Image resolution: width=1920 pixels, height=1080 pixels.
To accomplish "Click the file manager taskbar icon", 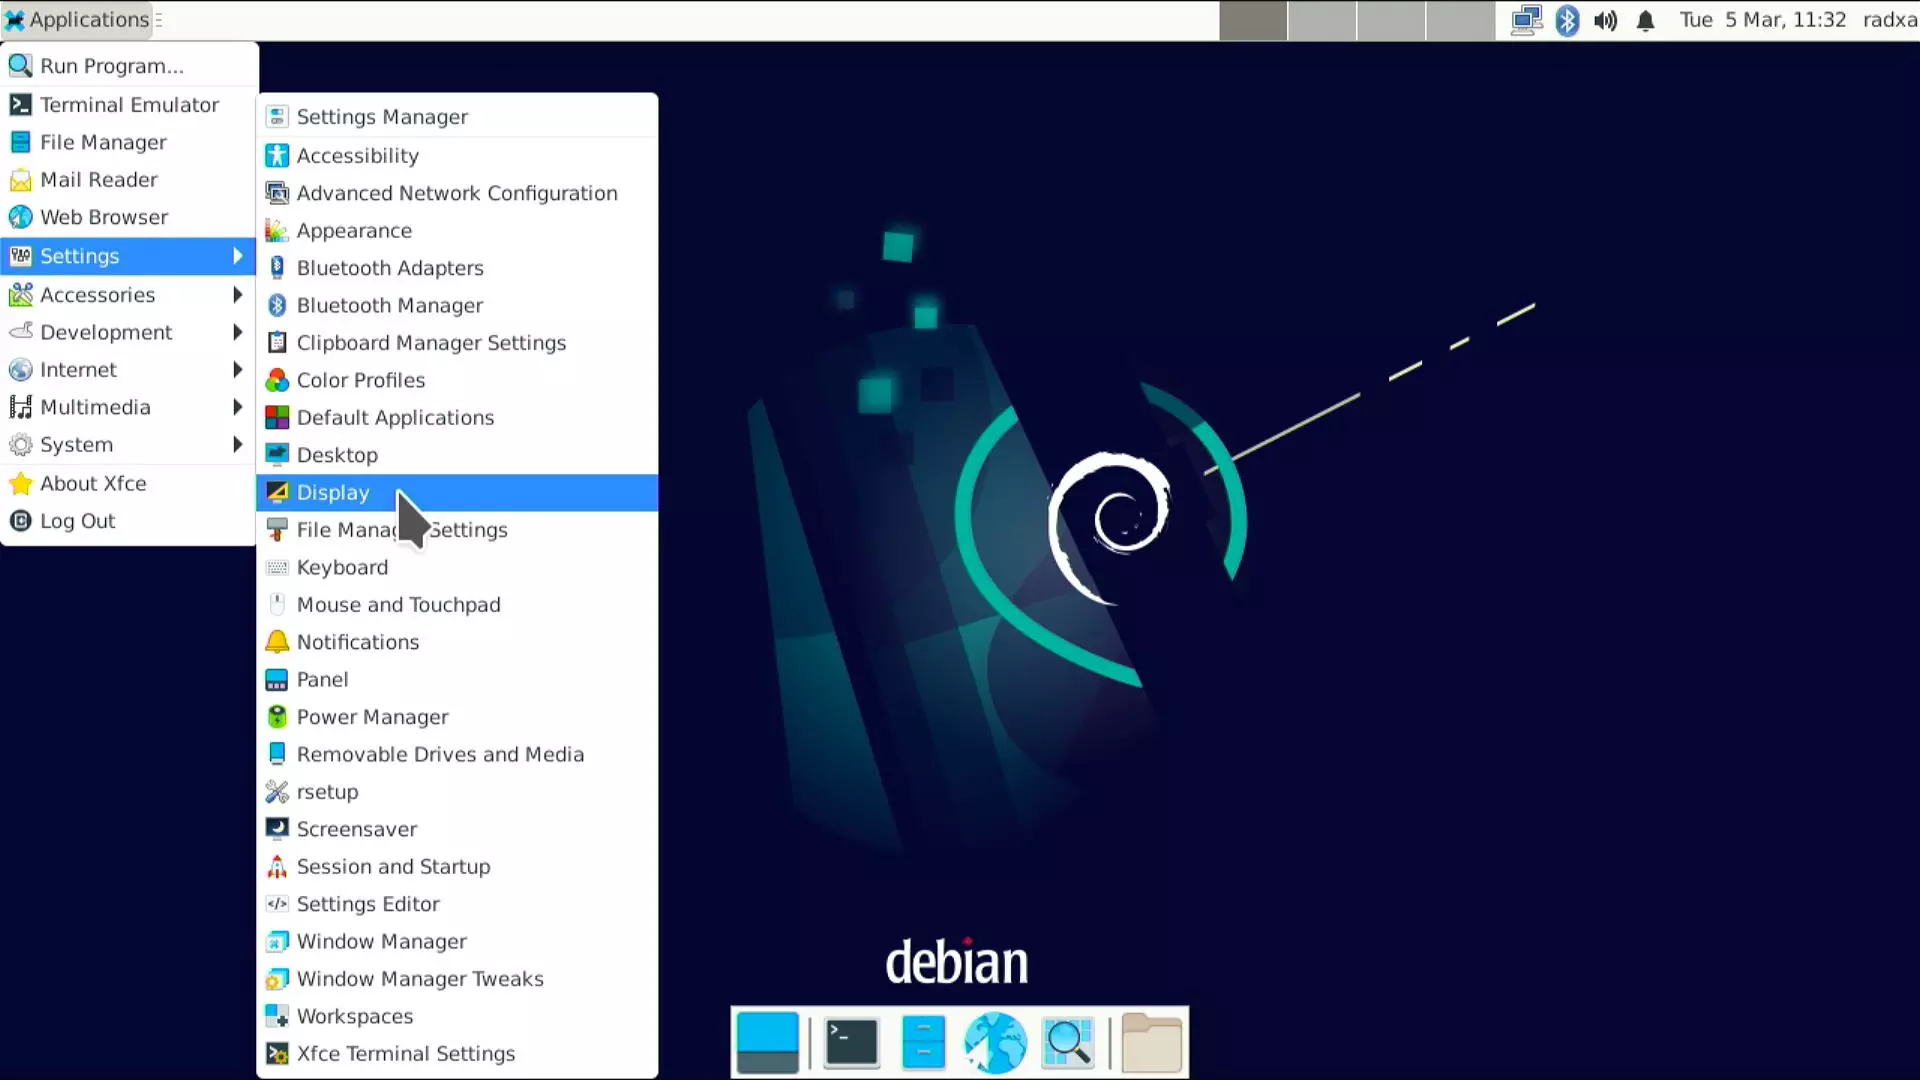I will (923, 1042).
